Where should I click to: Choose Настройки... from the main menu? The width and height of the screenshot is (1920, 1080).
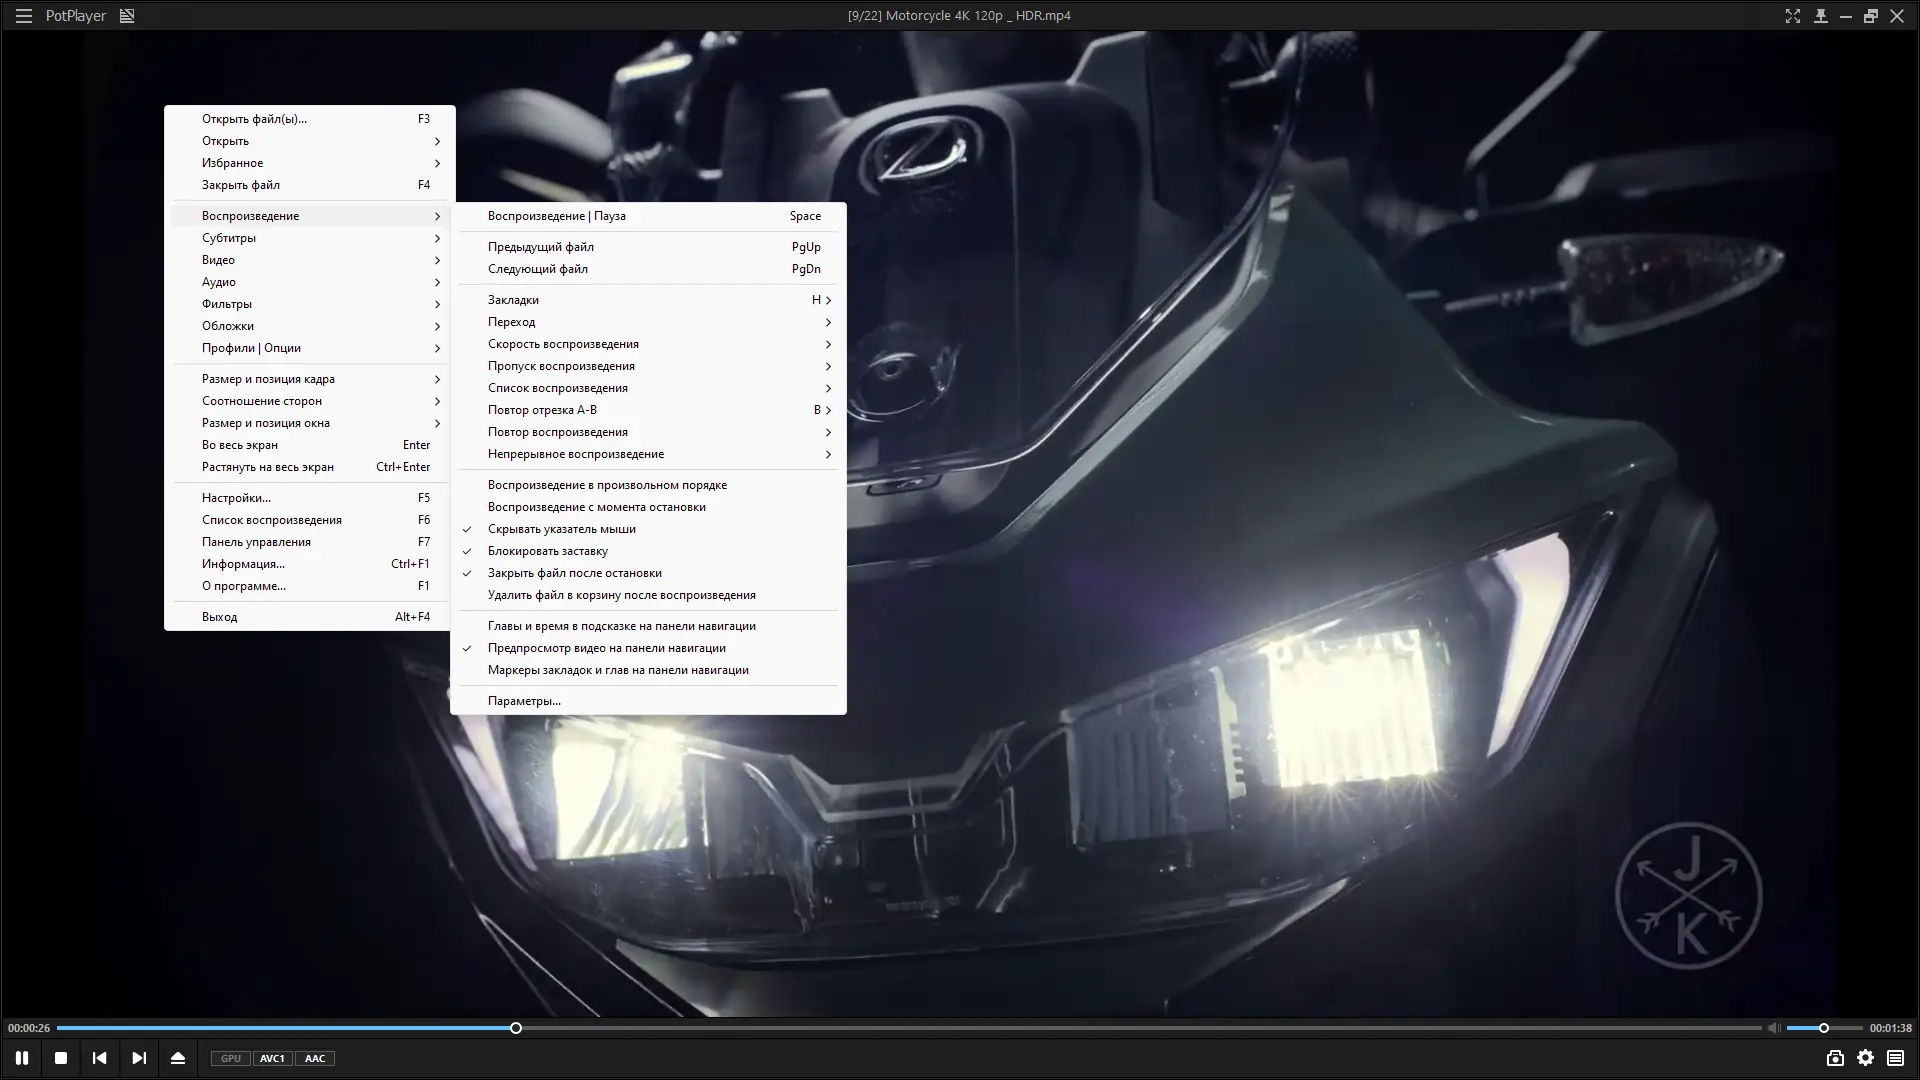pyautogui.click(x=236, y=498)
